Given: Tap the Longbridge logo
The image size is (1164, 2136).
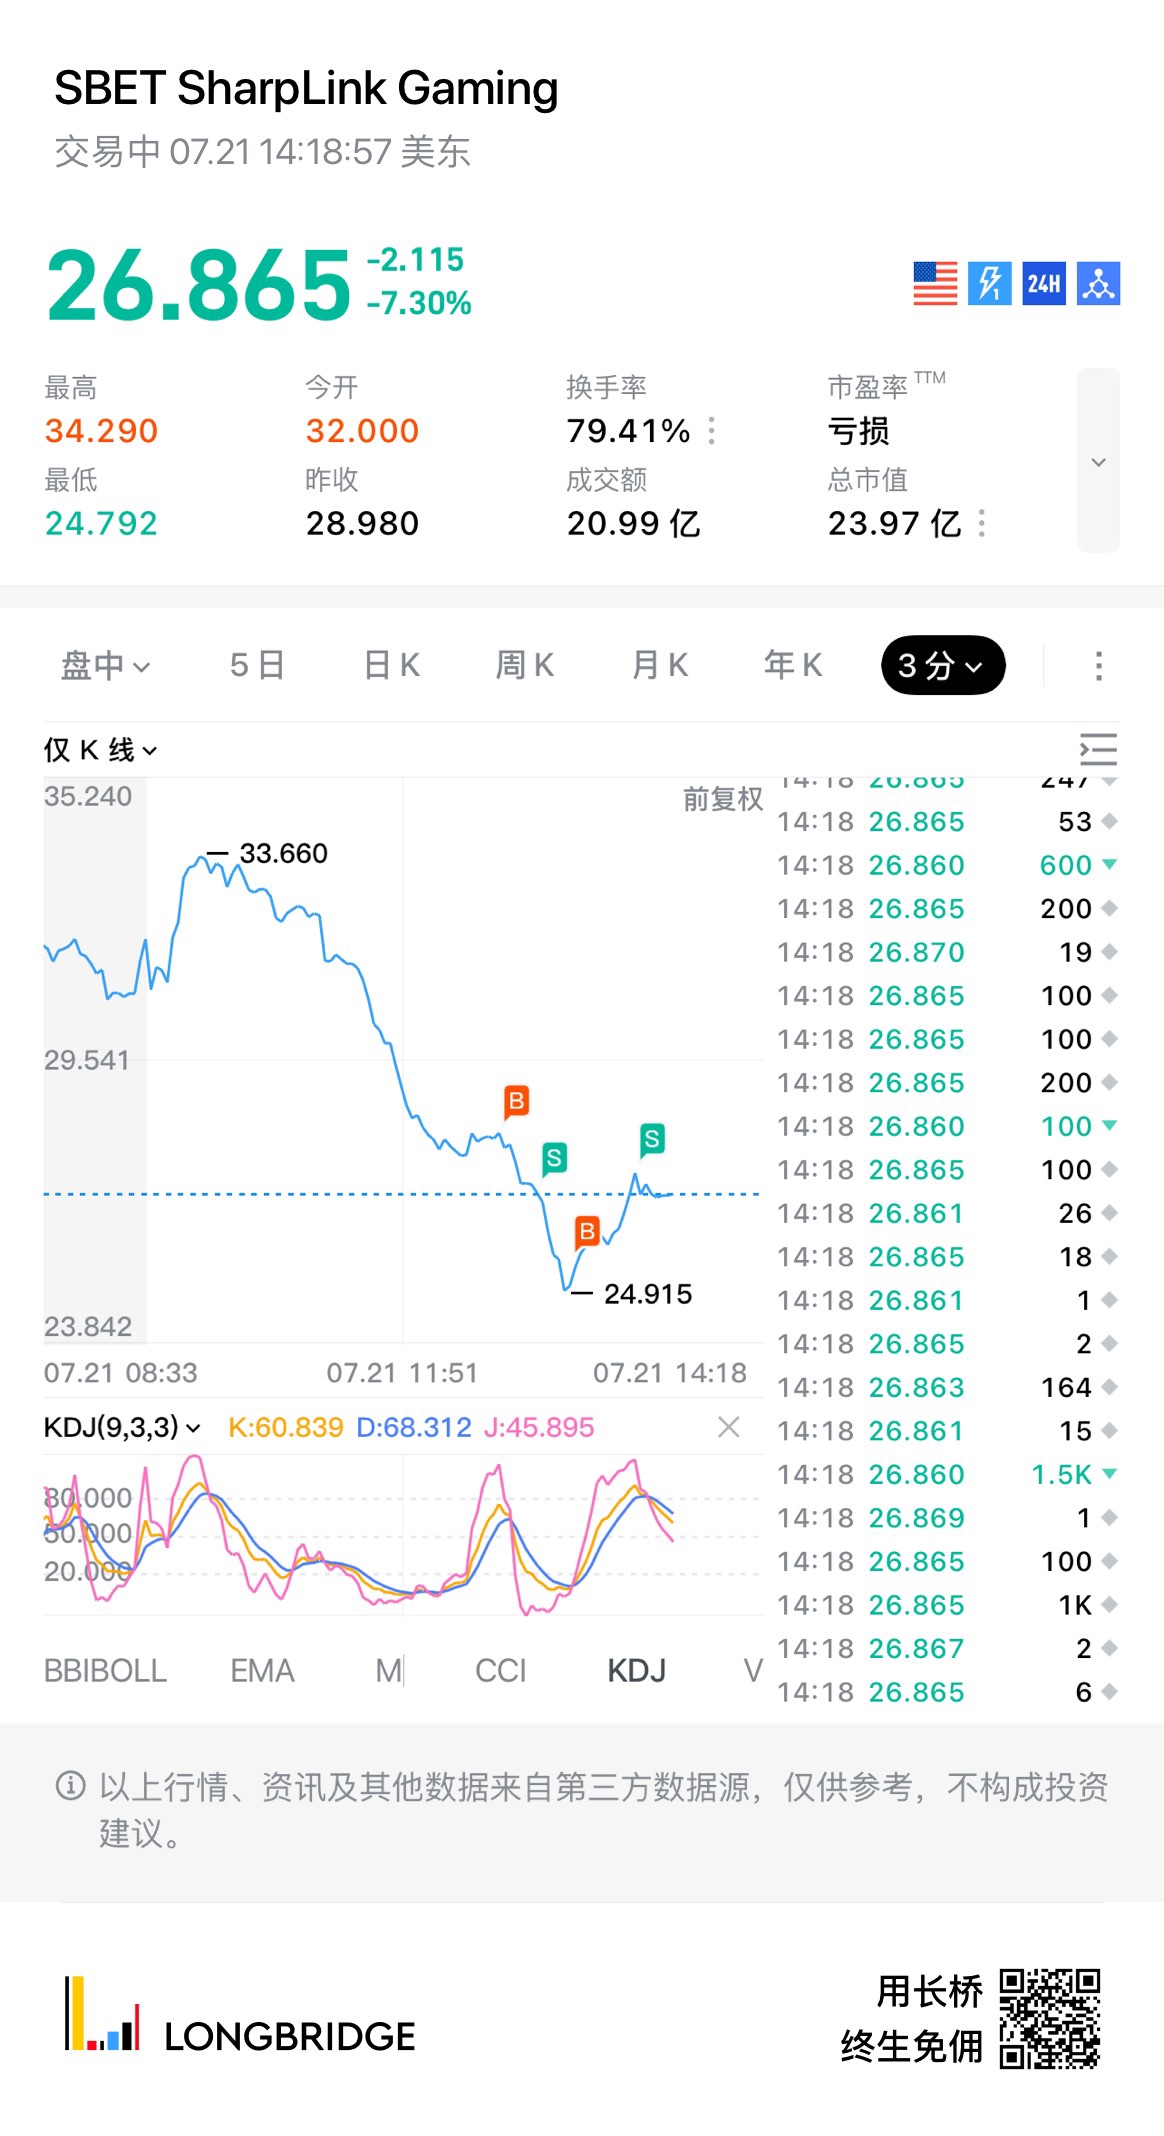Looking at the screenshot, I should click(x=240, y=2015).
